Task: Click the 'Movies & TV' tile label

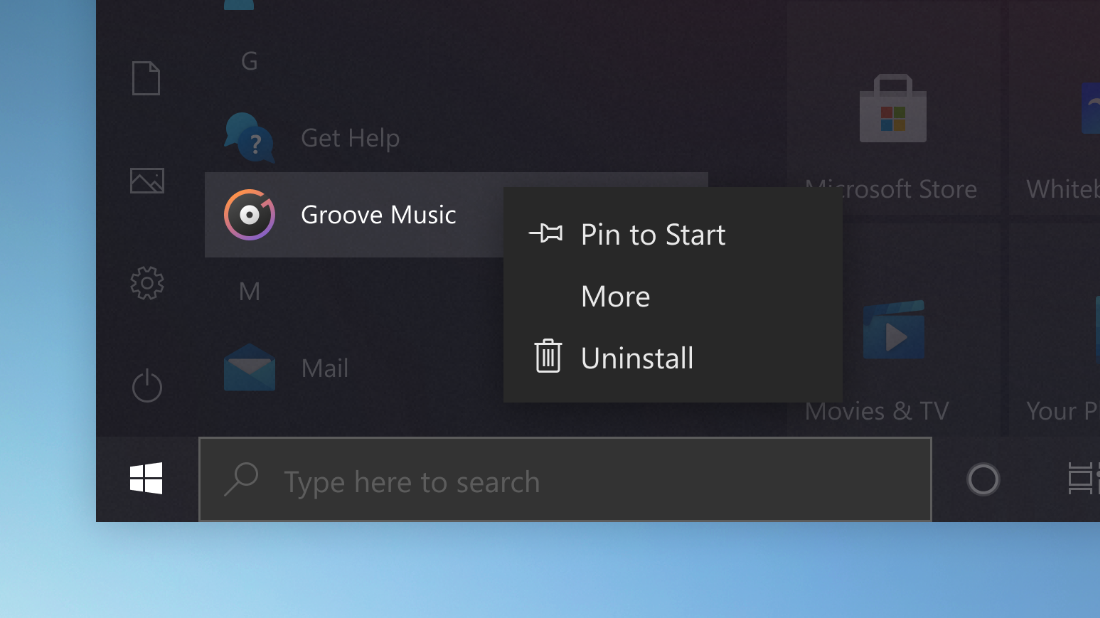Action: click(876, 411)
